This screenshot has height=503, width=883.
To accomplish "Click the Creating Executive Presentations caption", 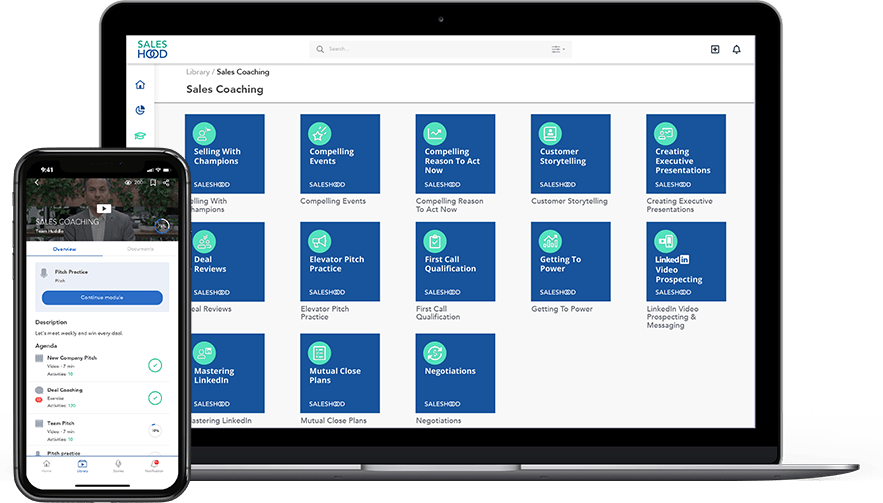I will 679,205.
